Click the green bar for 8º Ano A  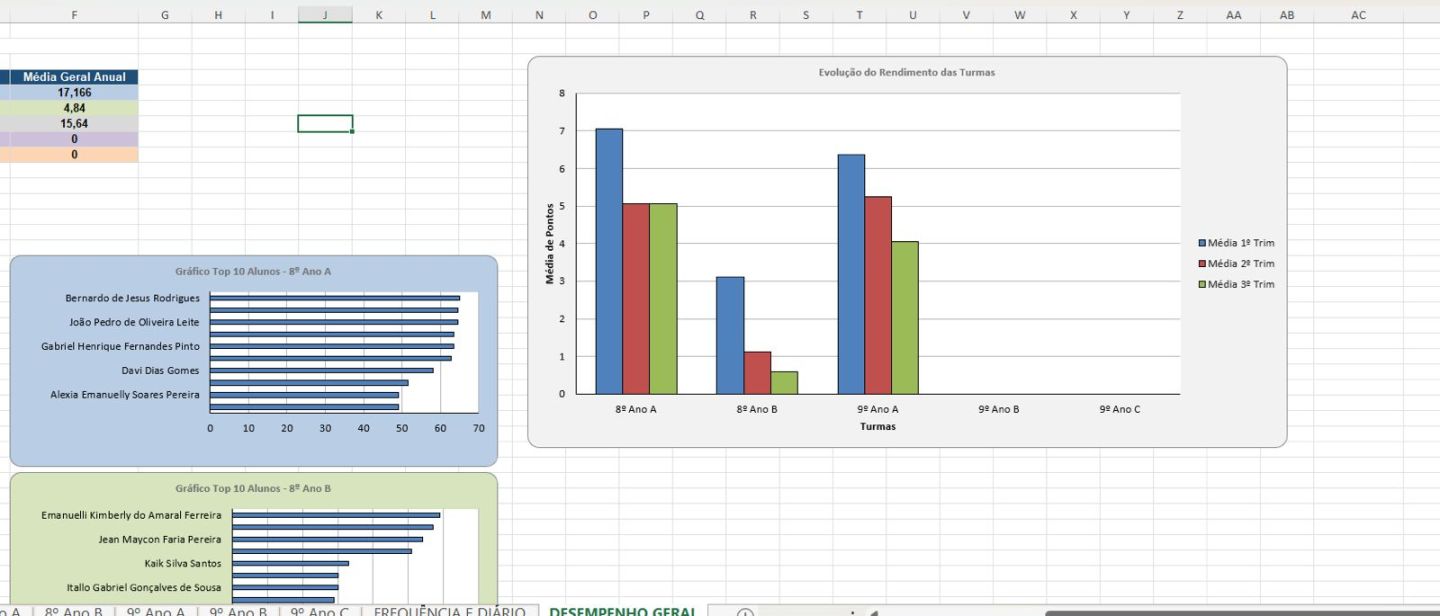pyautogui.click(x=663, y=299)
